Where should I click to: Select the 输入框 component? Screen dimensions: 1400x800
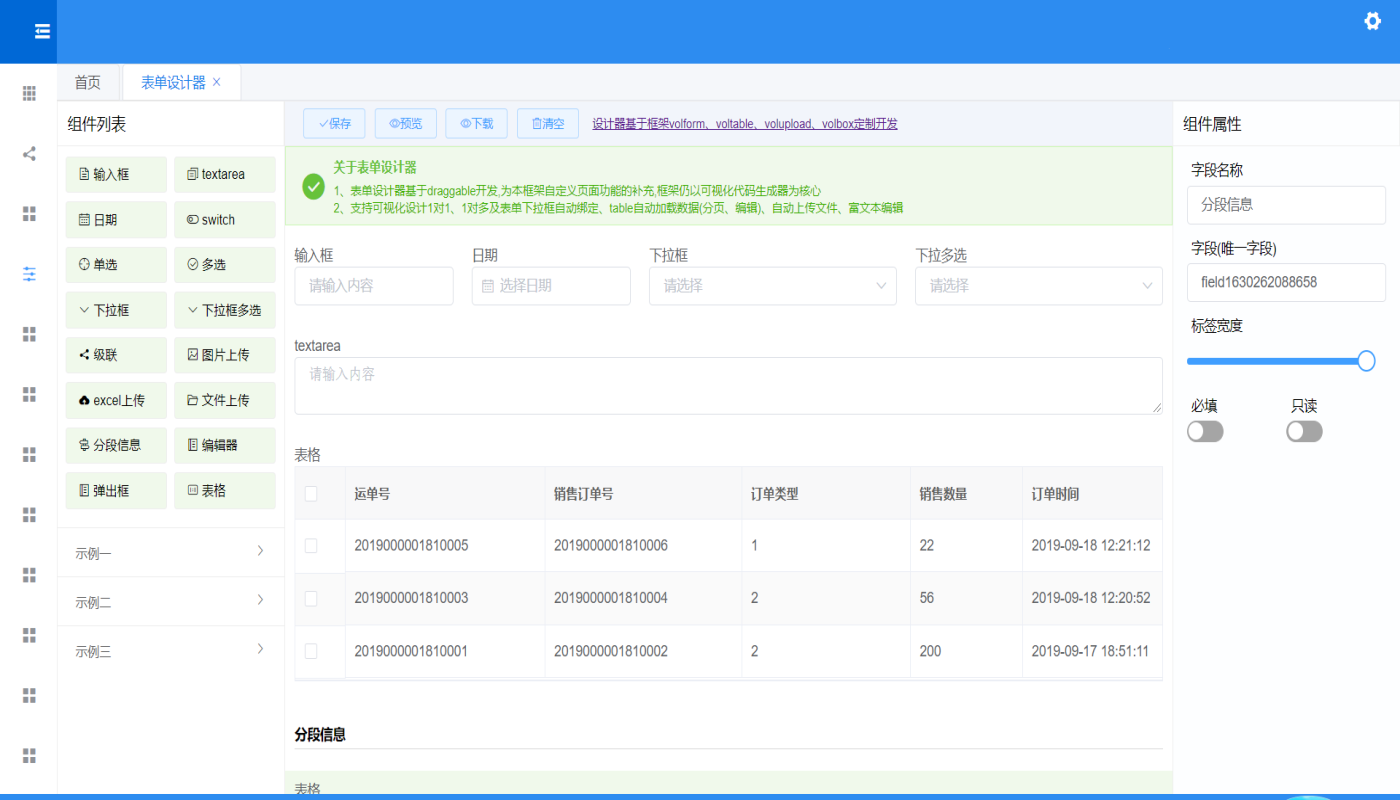[116, 174]
